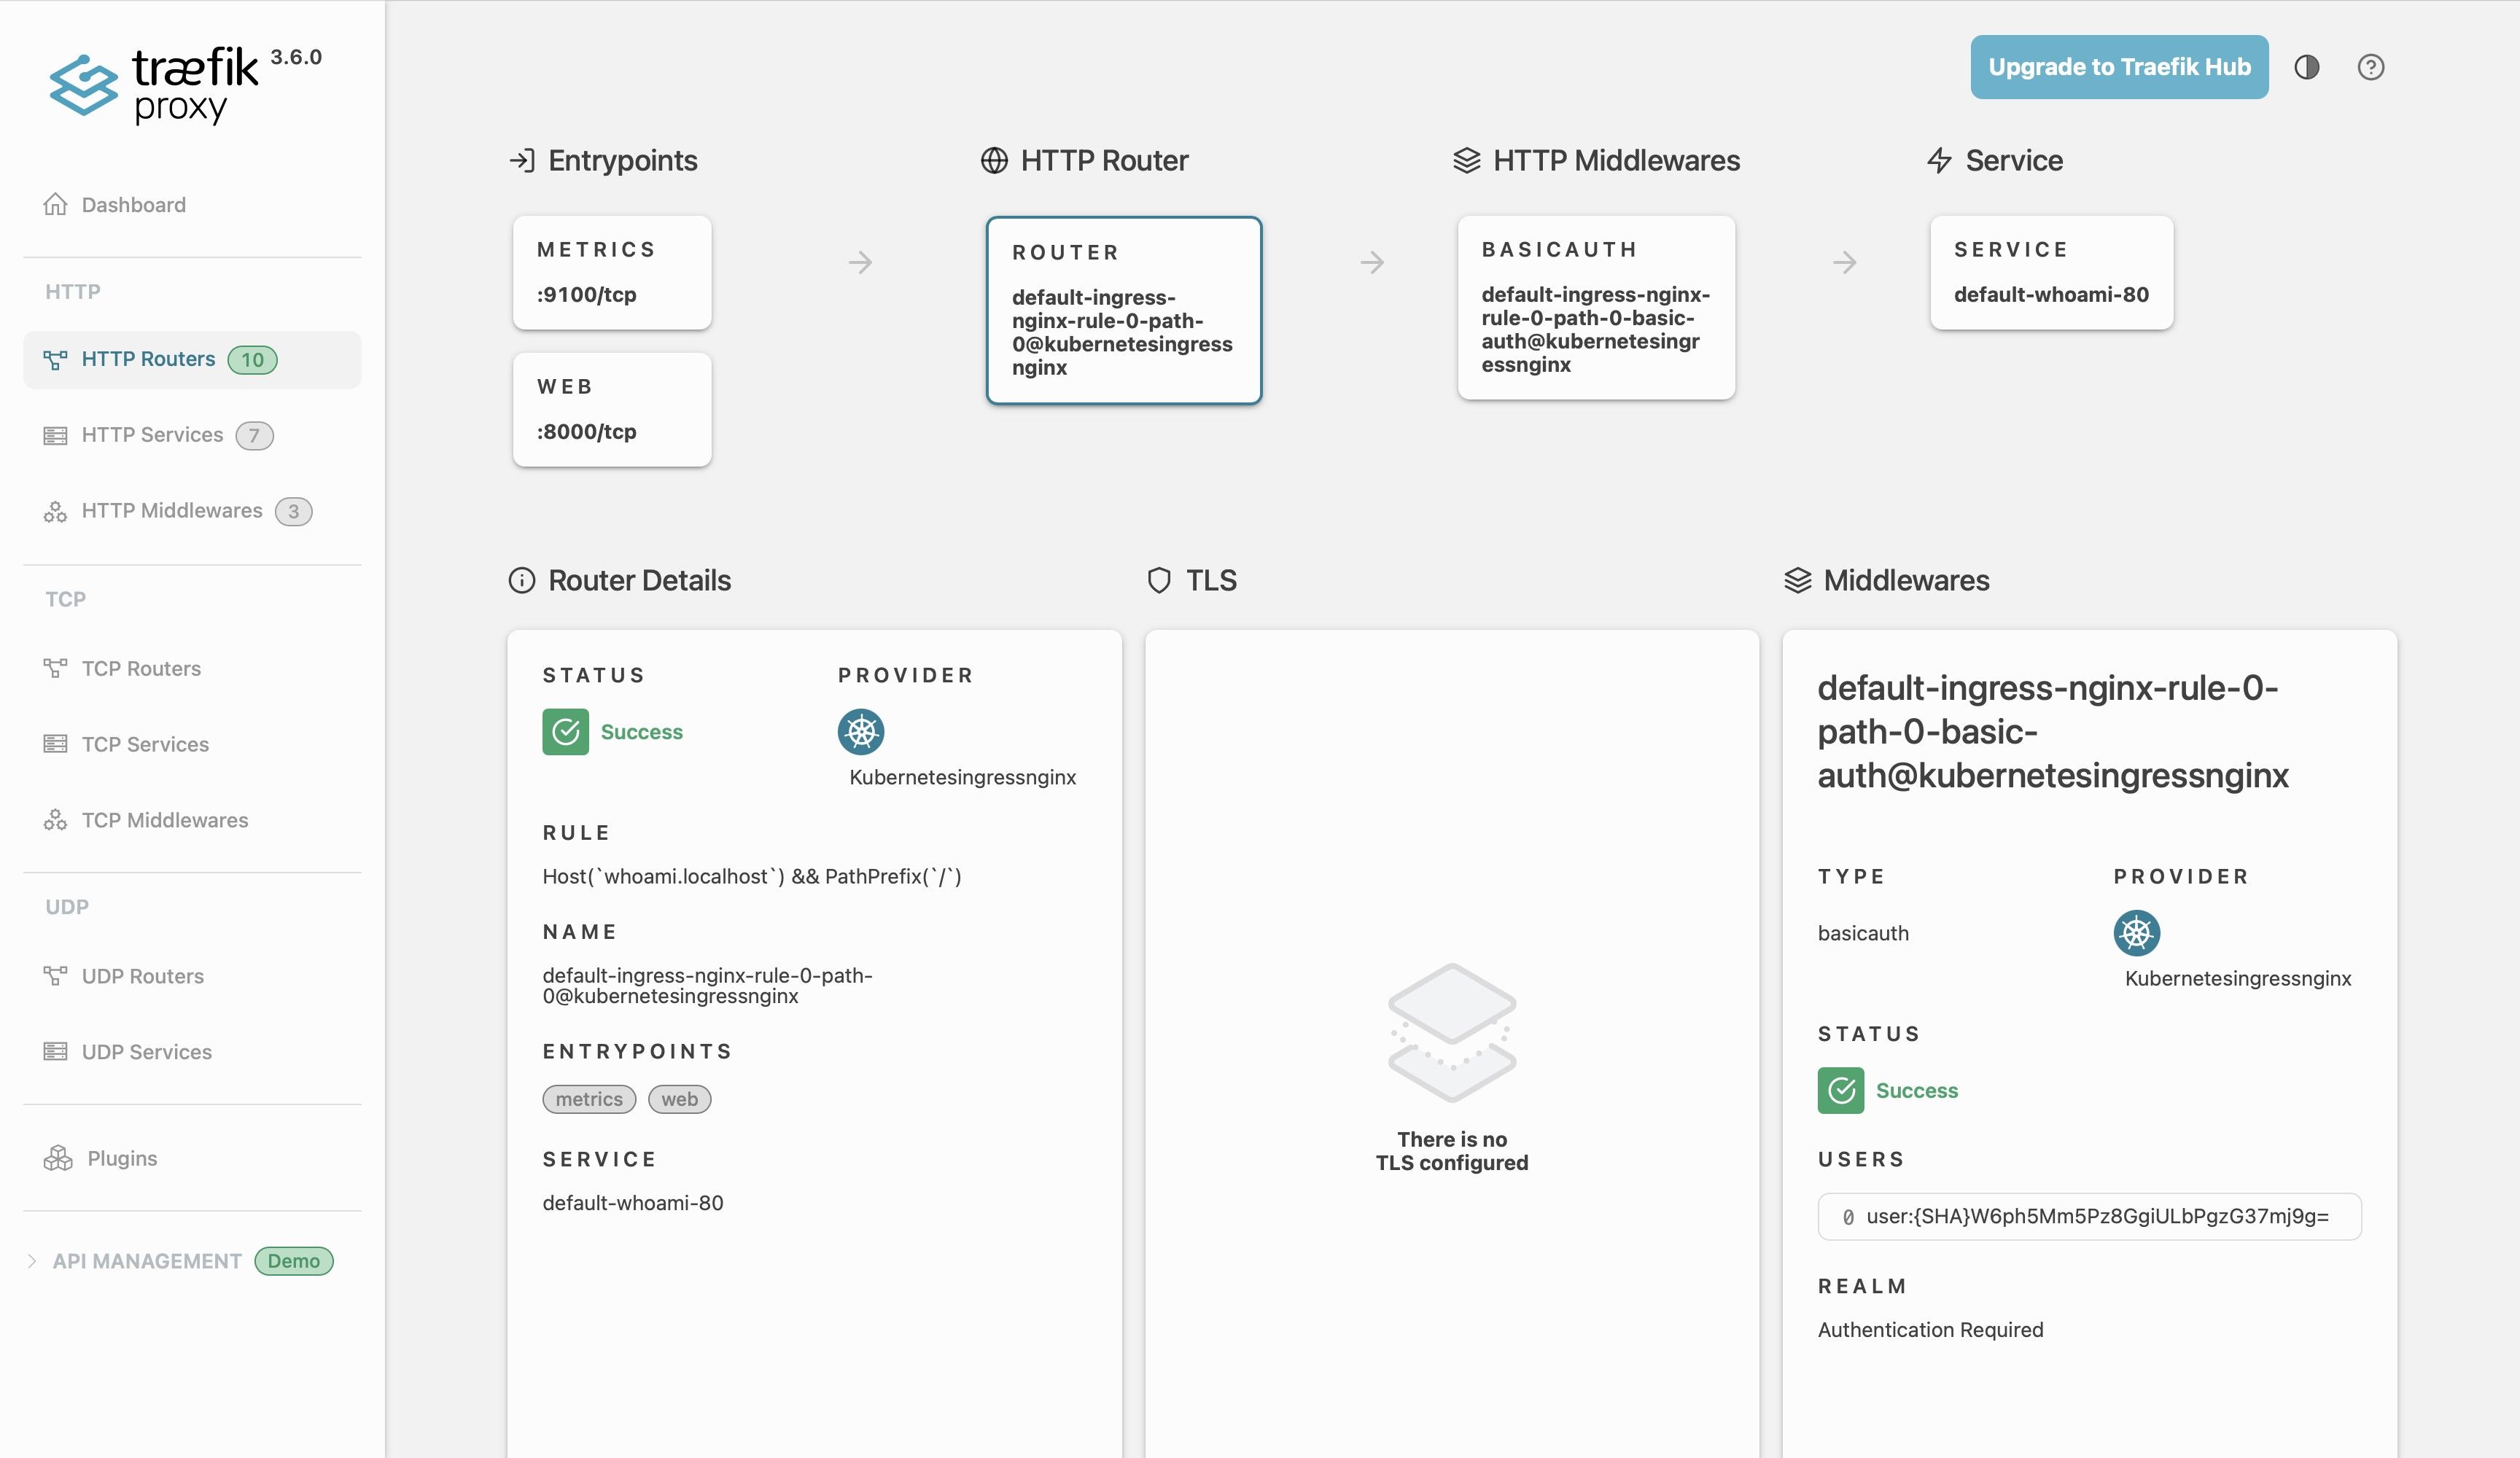The image size is (2520, 1458).
Task: Select the BASICAUTH middleware card
Action: coord(1595,307)
